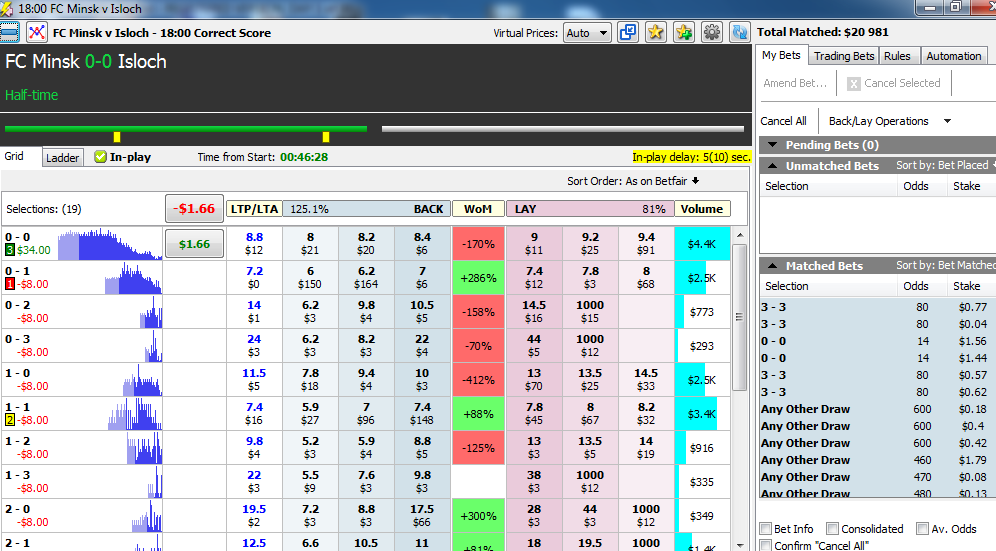Click the market chart icon beside the title
Image resolution: width=996 pixels, height=551 pixels.
(37, 32)
